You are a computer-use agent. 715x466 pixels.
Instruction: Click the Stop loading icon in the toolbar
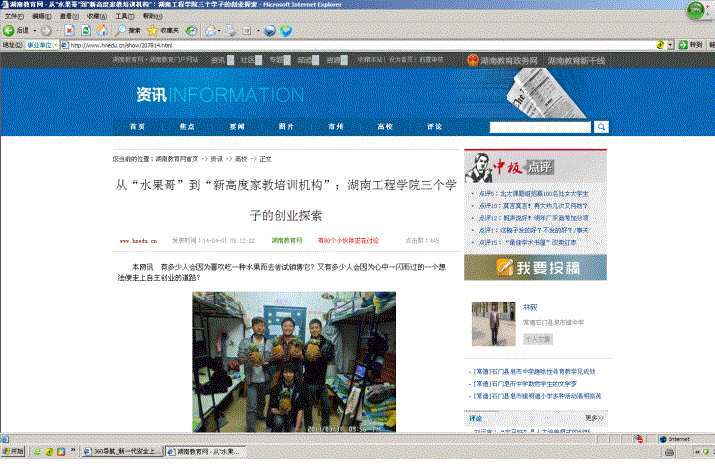[x=68, y=31]
